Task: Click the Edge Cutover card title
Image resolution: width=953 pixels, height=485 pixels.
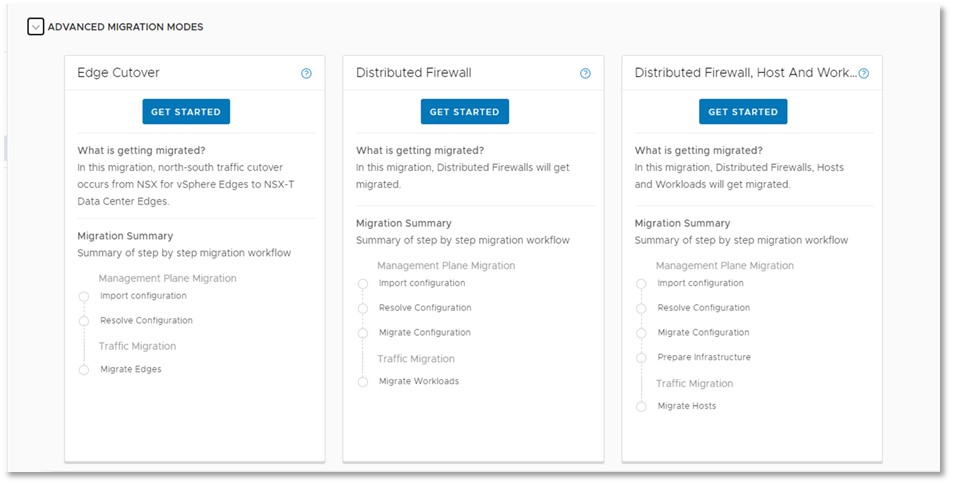Action: point(118,73)
